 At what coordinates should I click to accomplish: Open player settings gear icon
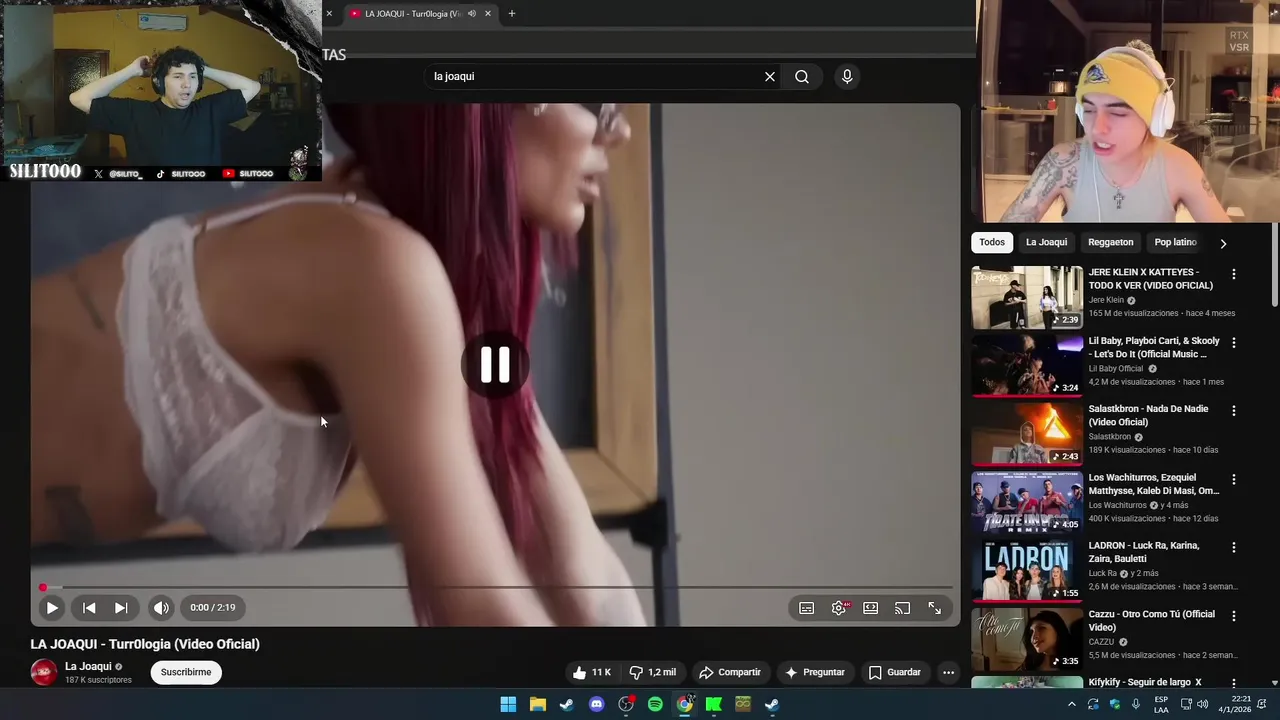pyautogui.click(x=839, y=608)
